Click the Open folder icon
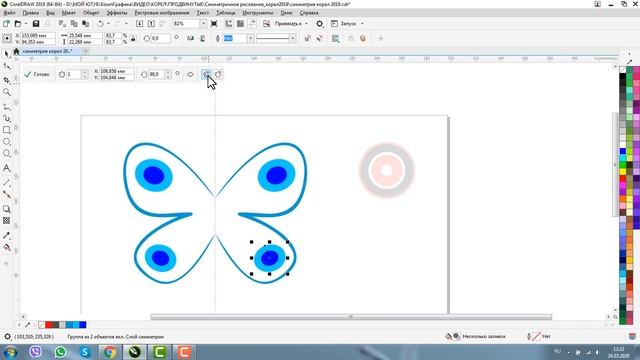640x360 pixels. tap(18, 24)
